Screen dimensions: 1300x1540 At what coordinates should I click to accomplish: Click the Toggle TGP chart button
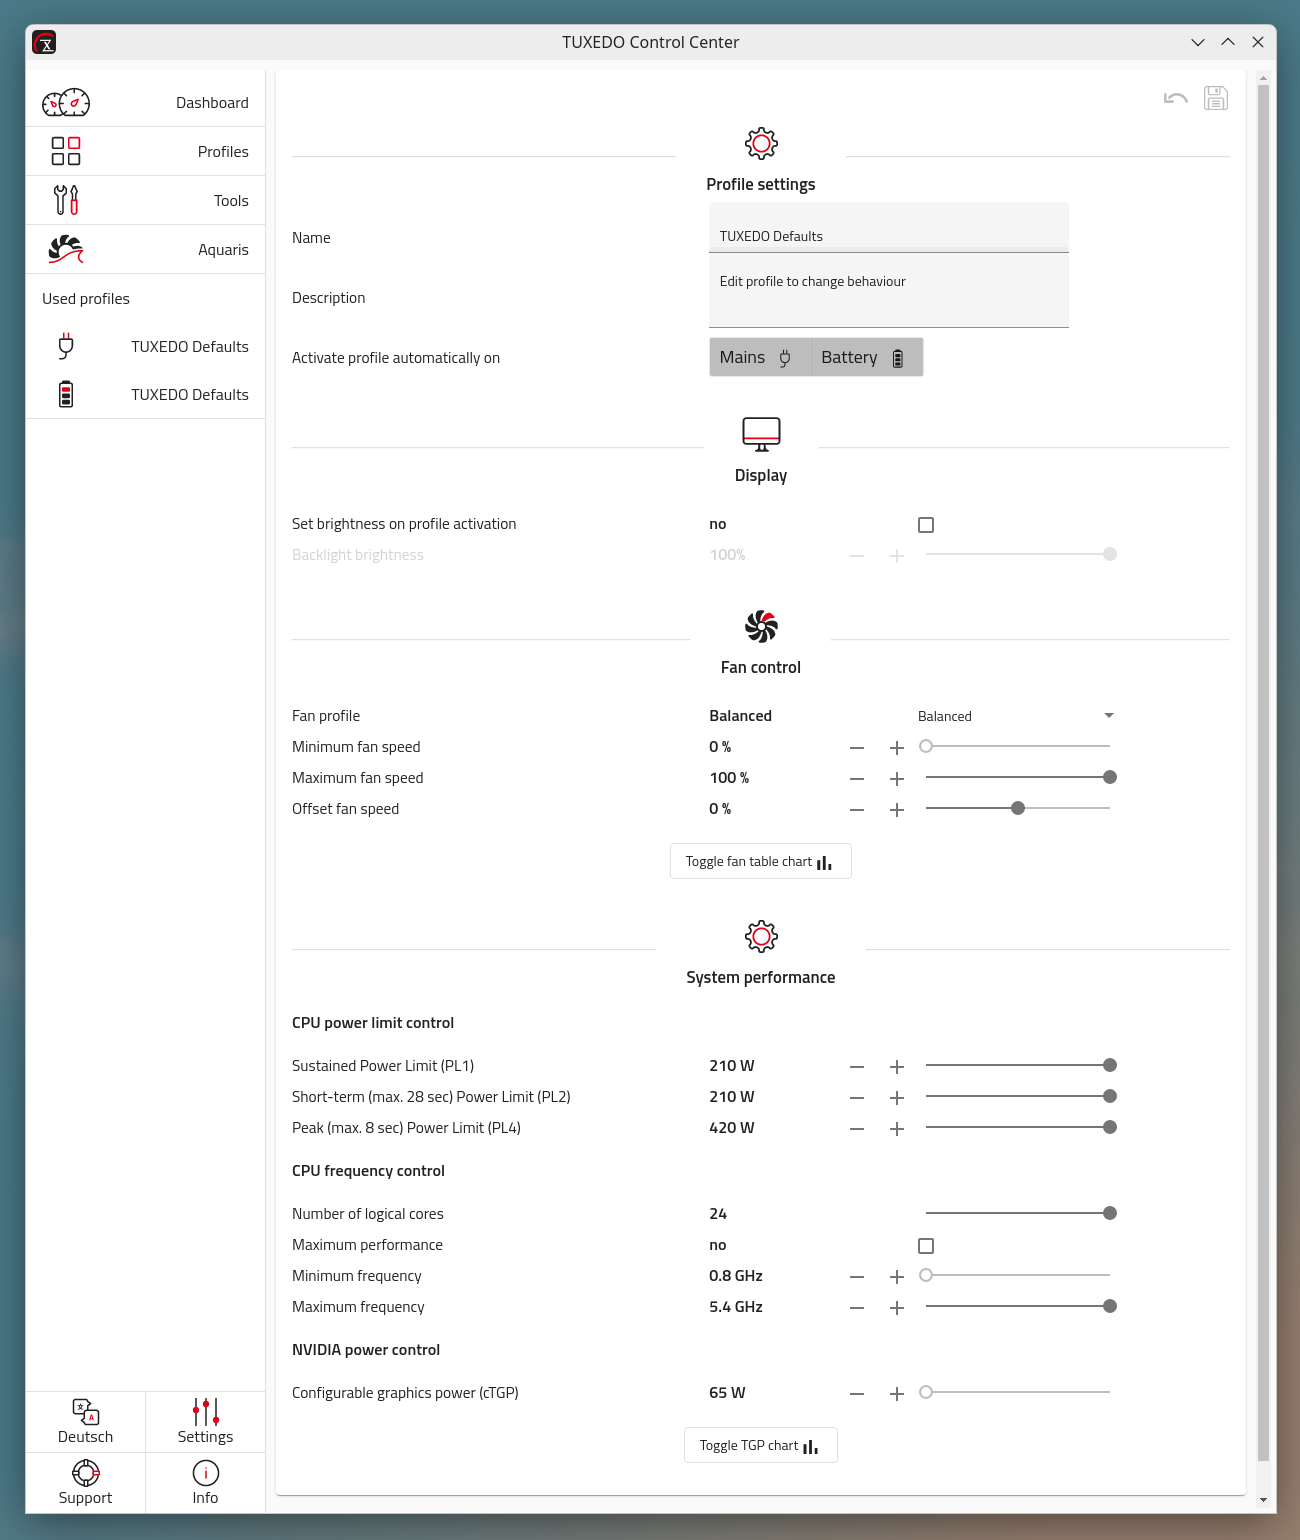[760, 1445]
